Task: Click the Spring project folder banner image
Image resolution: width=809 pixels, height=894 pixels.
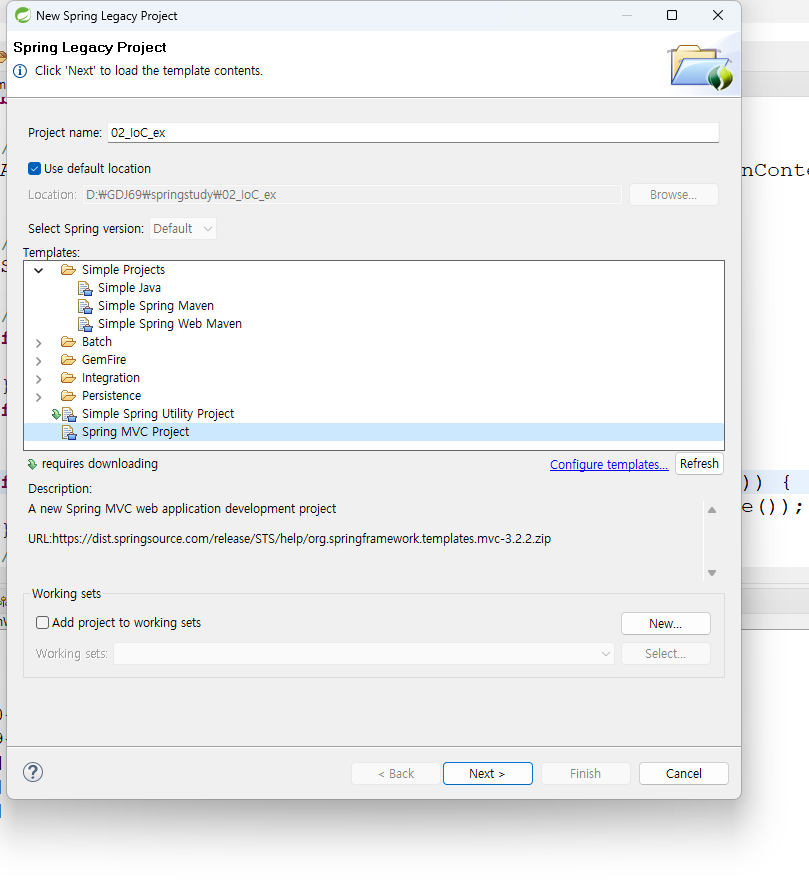Action: coord(701,67)
